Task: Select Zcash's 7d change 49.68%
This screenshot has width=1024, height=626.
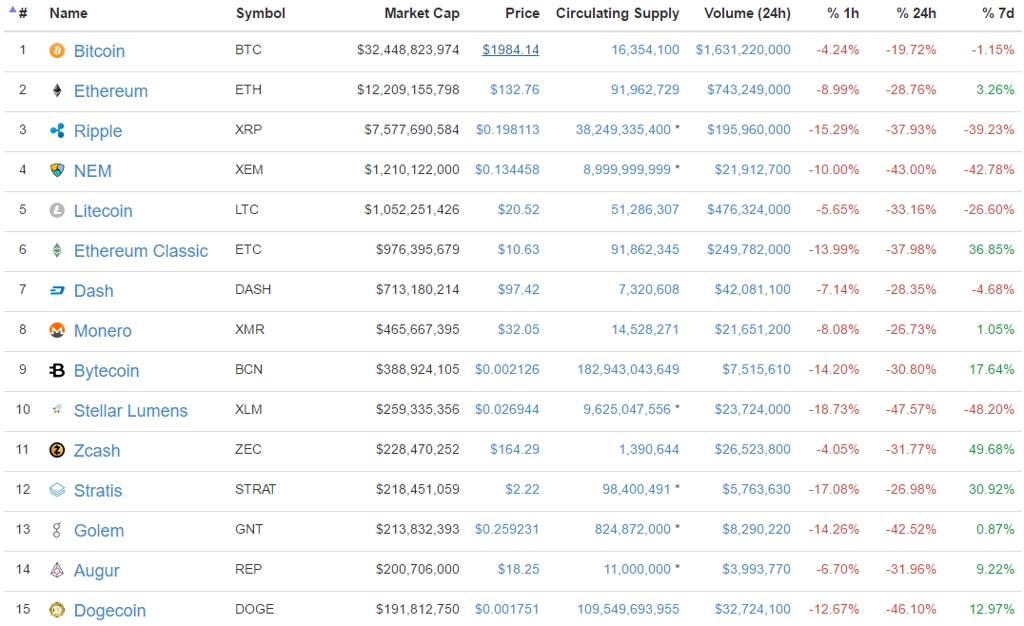Action: pyautogui.click(x=991, y=449)
